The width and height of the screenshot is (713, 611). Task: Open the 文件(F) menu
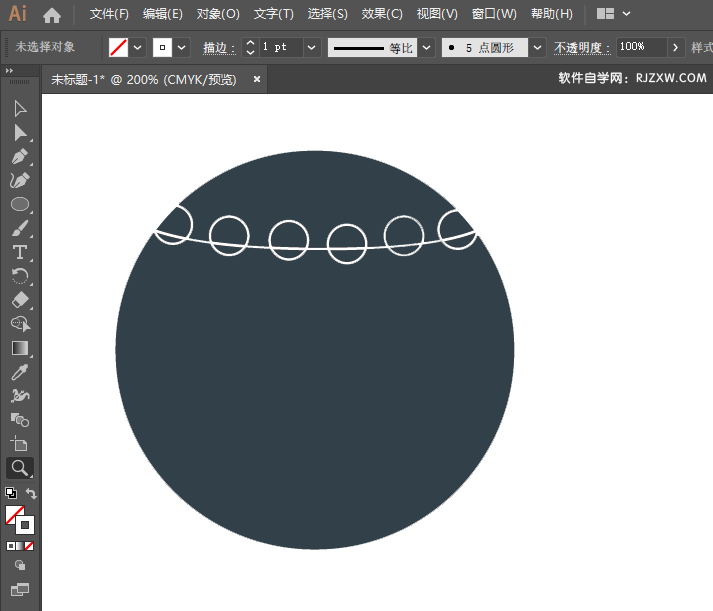pos(109,14)
